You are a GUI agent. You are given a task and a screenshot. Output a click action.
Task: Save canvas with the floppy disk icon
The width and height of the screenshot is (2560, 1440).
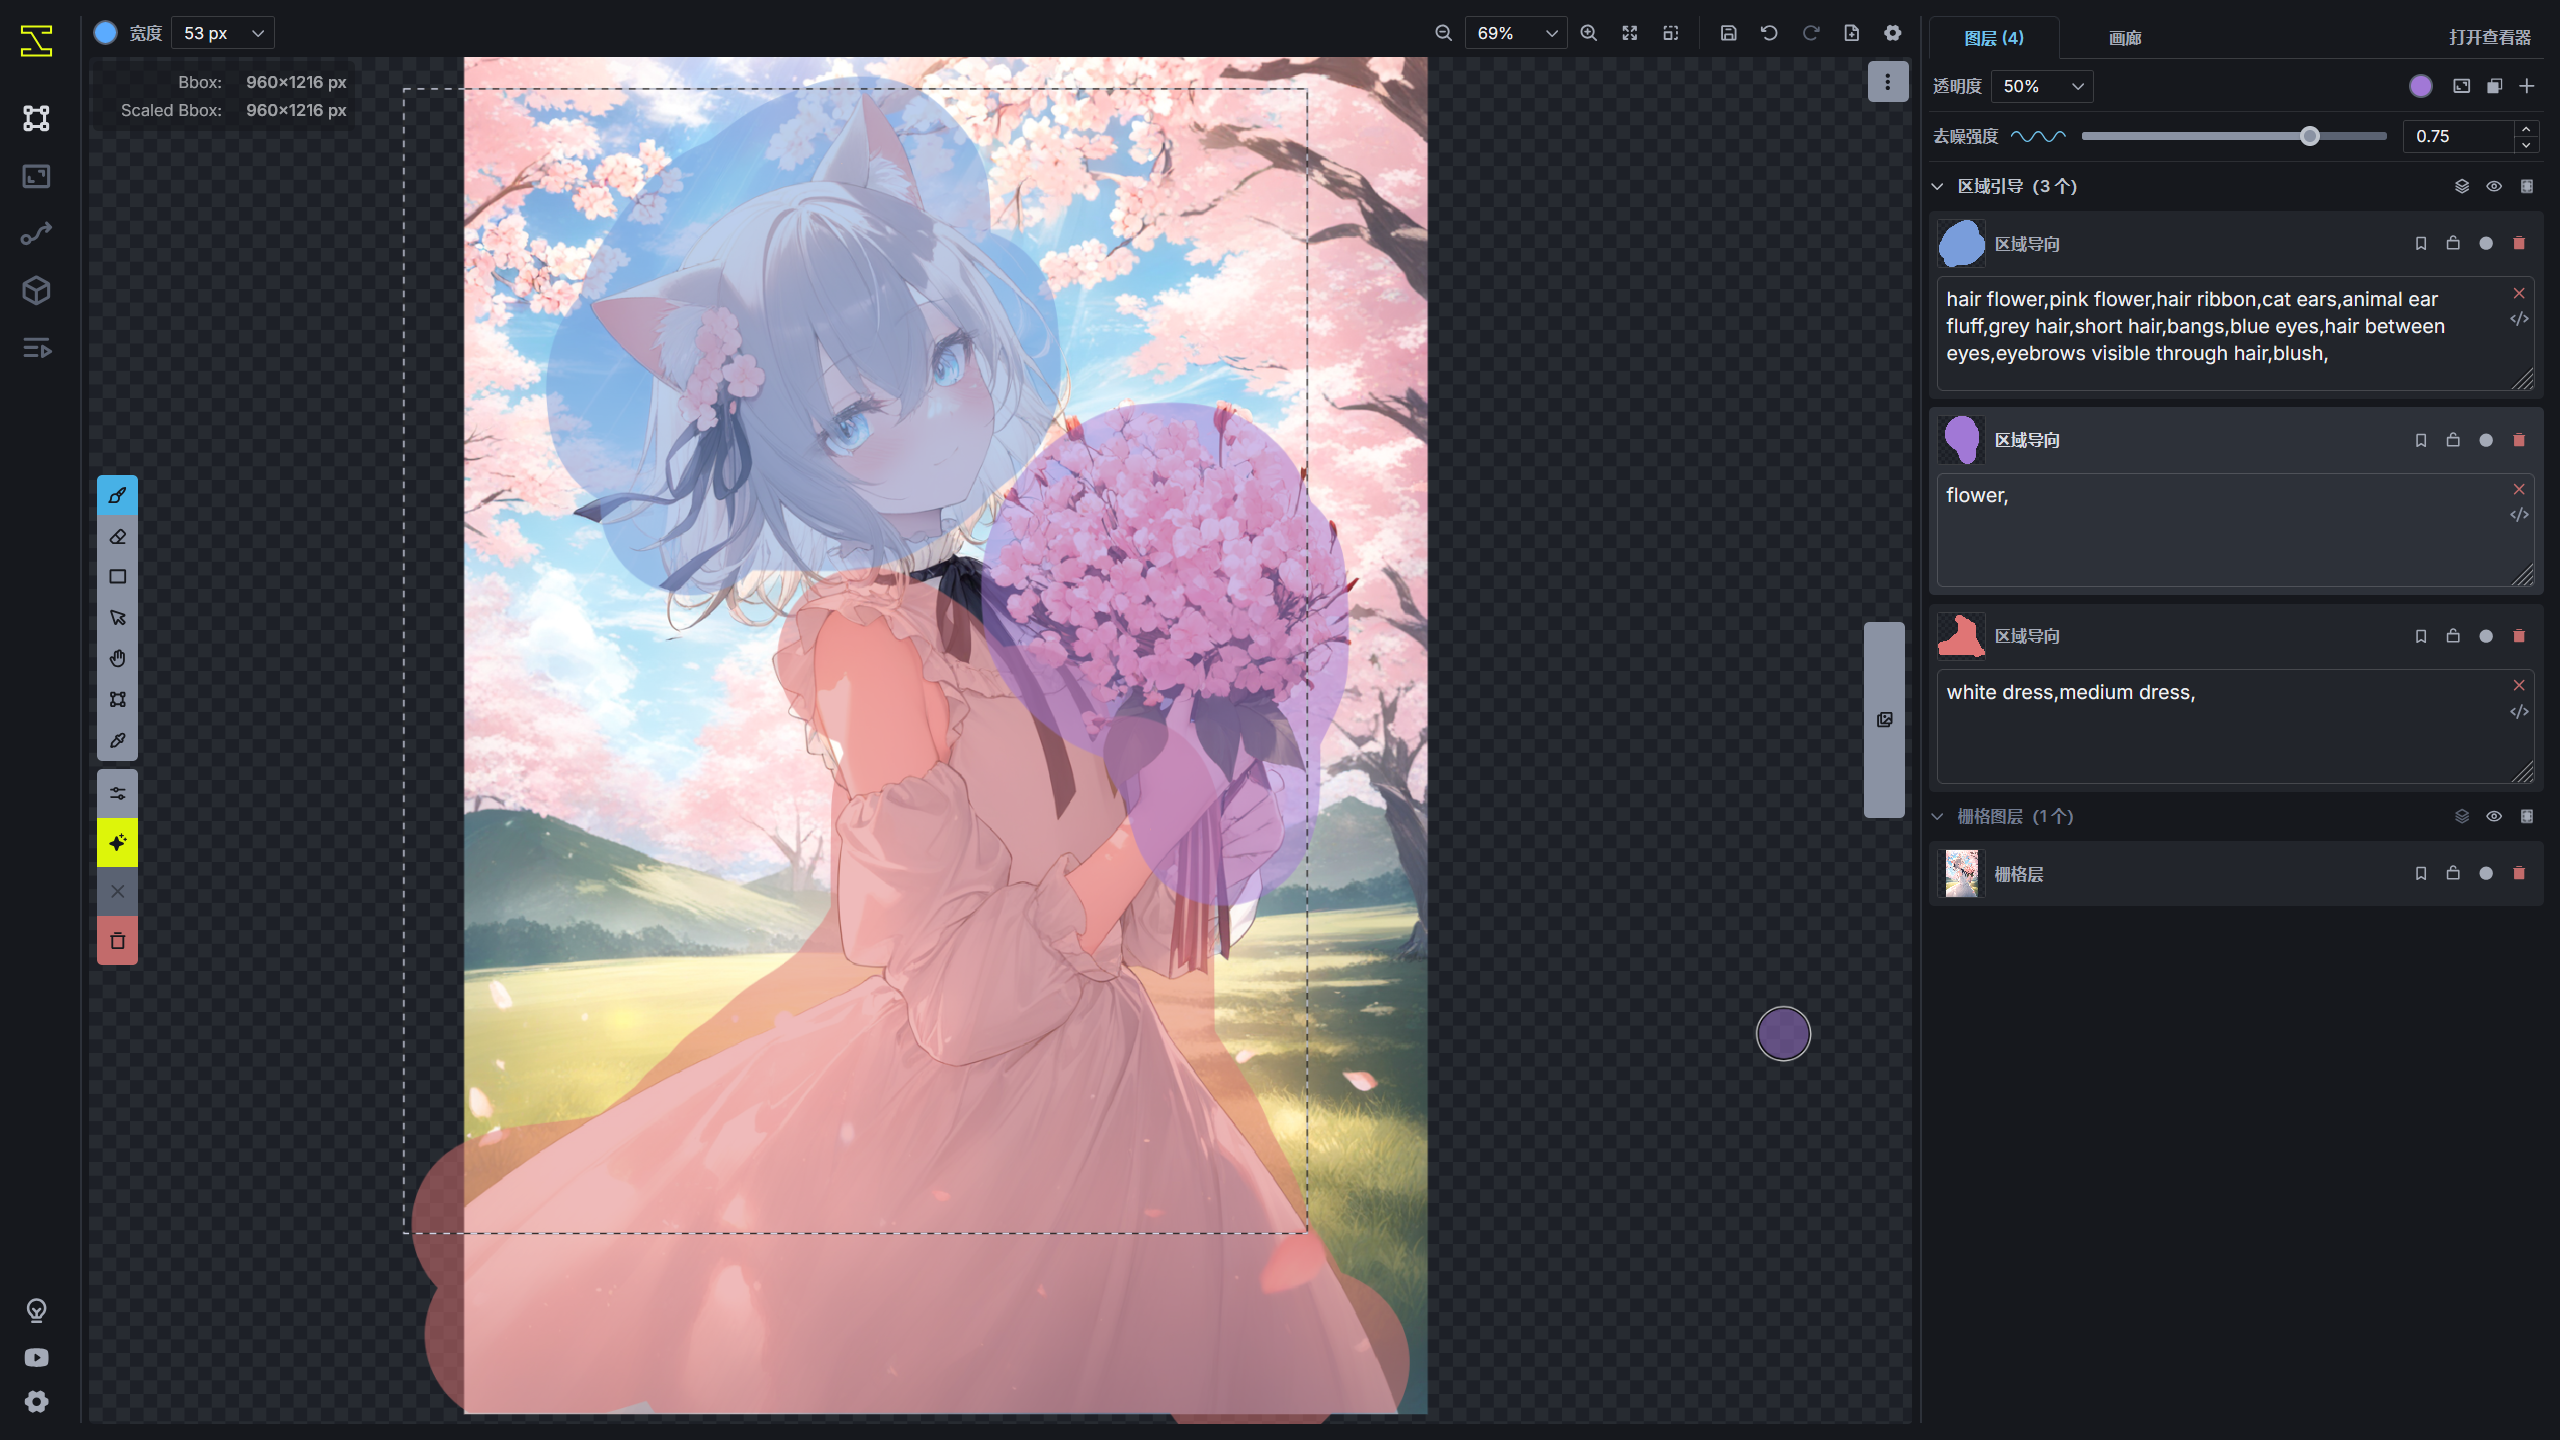click(x=1728, y=33)
